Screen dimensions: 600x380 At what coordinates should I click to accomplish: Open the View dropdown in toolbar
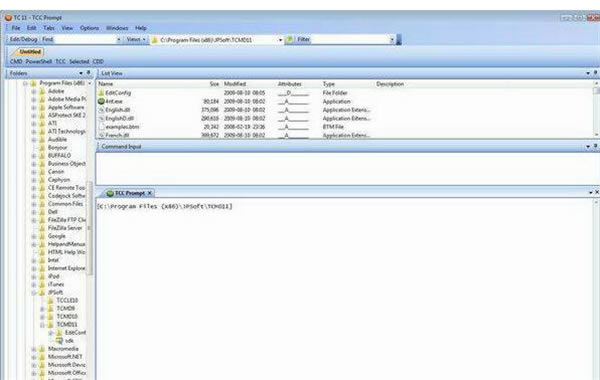136,39
